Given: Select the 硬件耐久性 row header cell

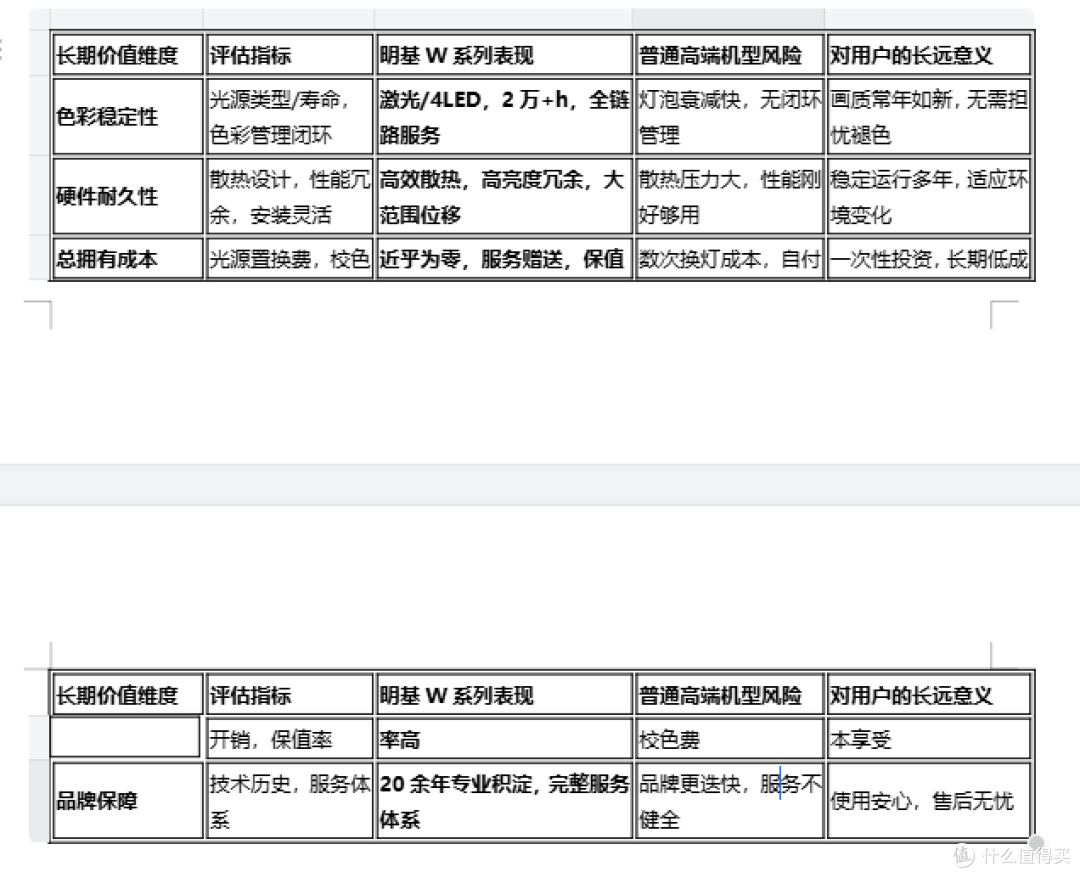Looking at the screenshot, I should pyautogui.click(x=128, y=196).
